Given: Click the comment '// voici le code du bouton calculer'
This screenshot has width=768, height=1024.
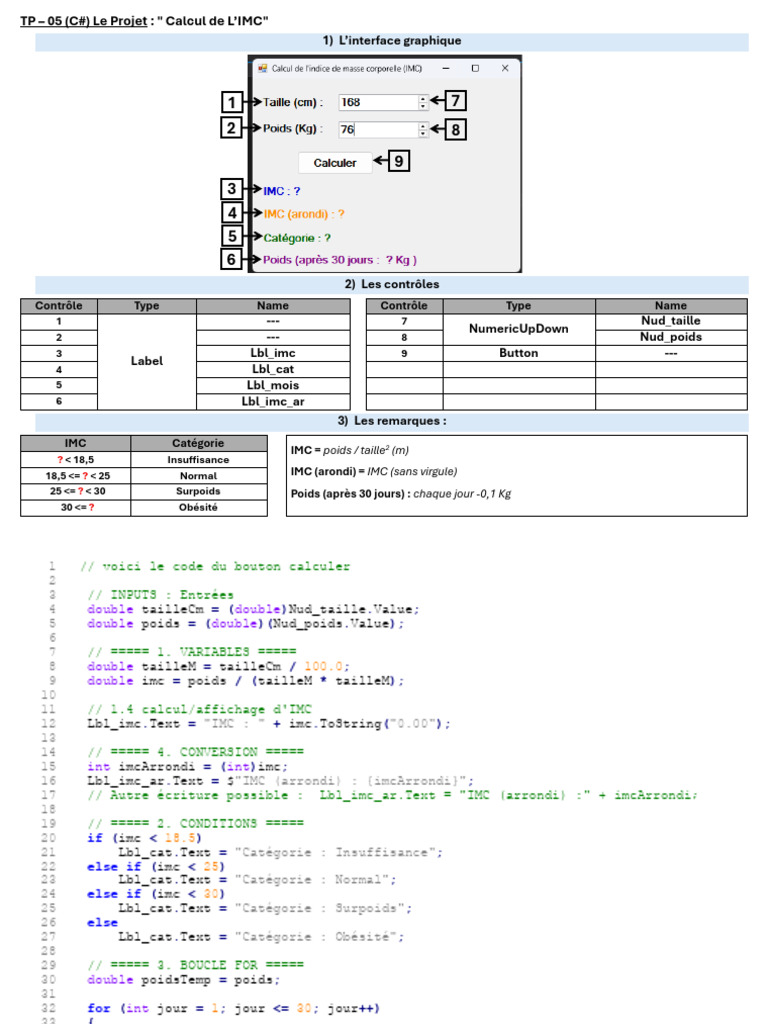Looking at the screenshot, I should (x=215, y=566).
